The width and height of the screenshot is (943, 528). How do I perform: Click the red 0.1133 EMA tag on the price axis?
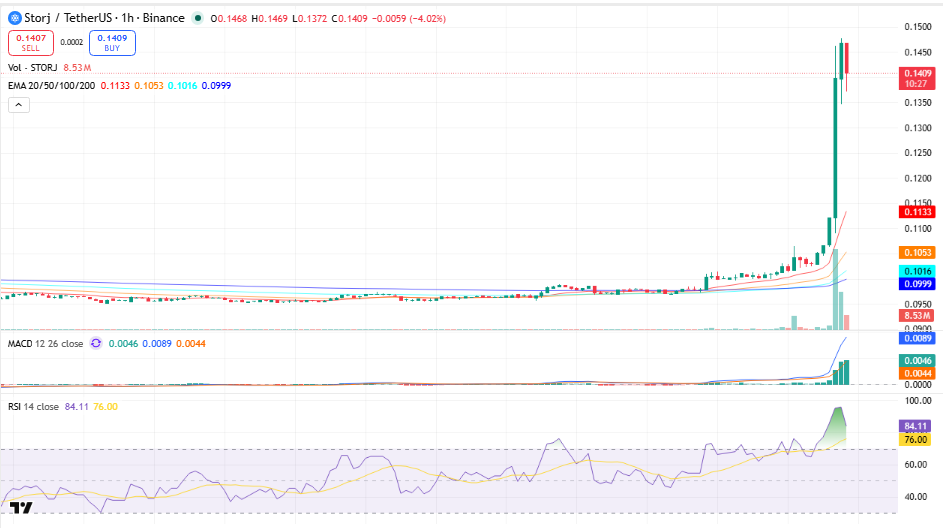tap(917, 212)
